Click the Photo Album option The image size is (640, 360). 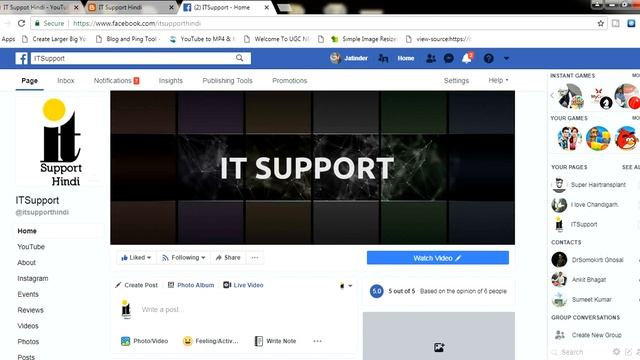click(191, 285)
